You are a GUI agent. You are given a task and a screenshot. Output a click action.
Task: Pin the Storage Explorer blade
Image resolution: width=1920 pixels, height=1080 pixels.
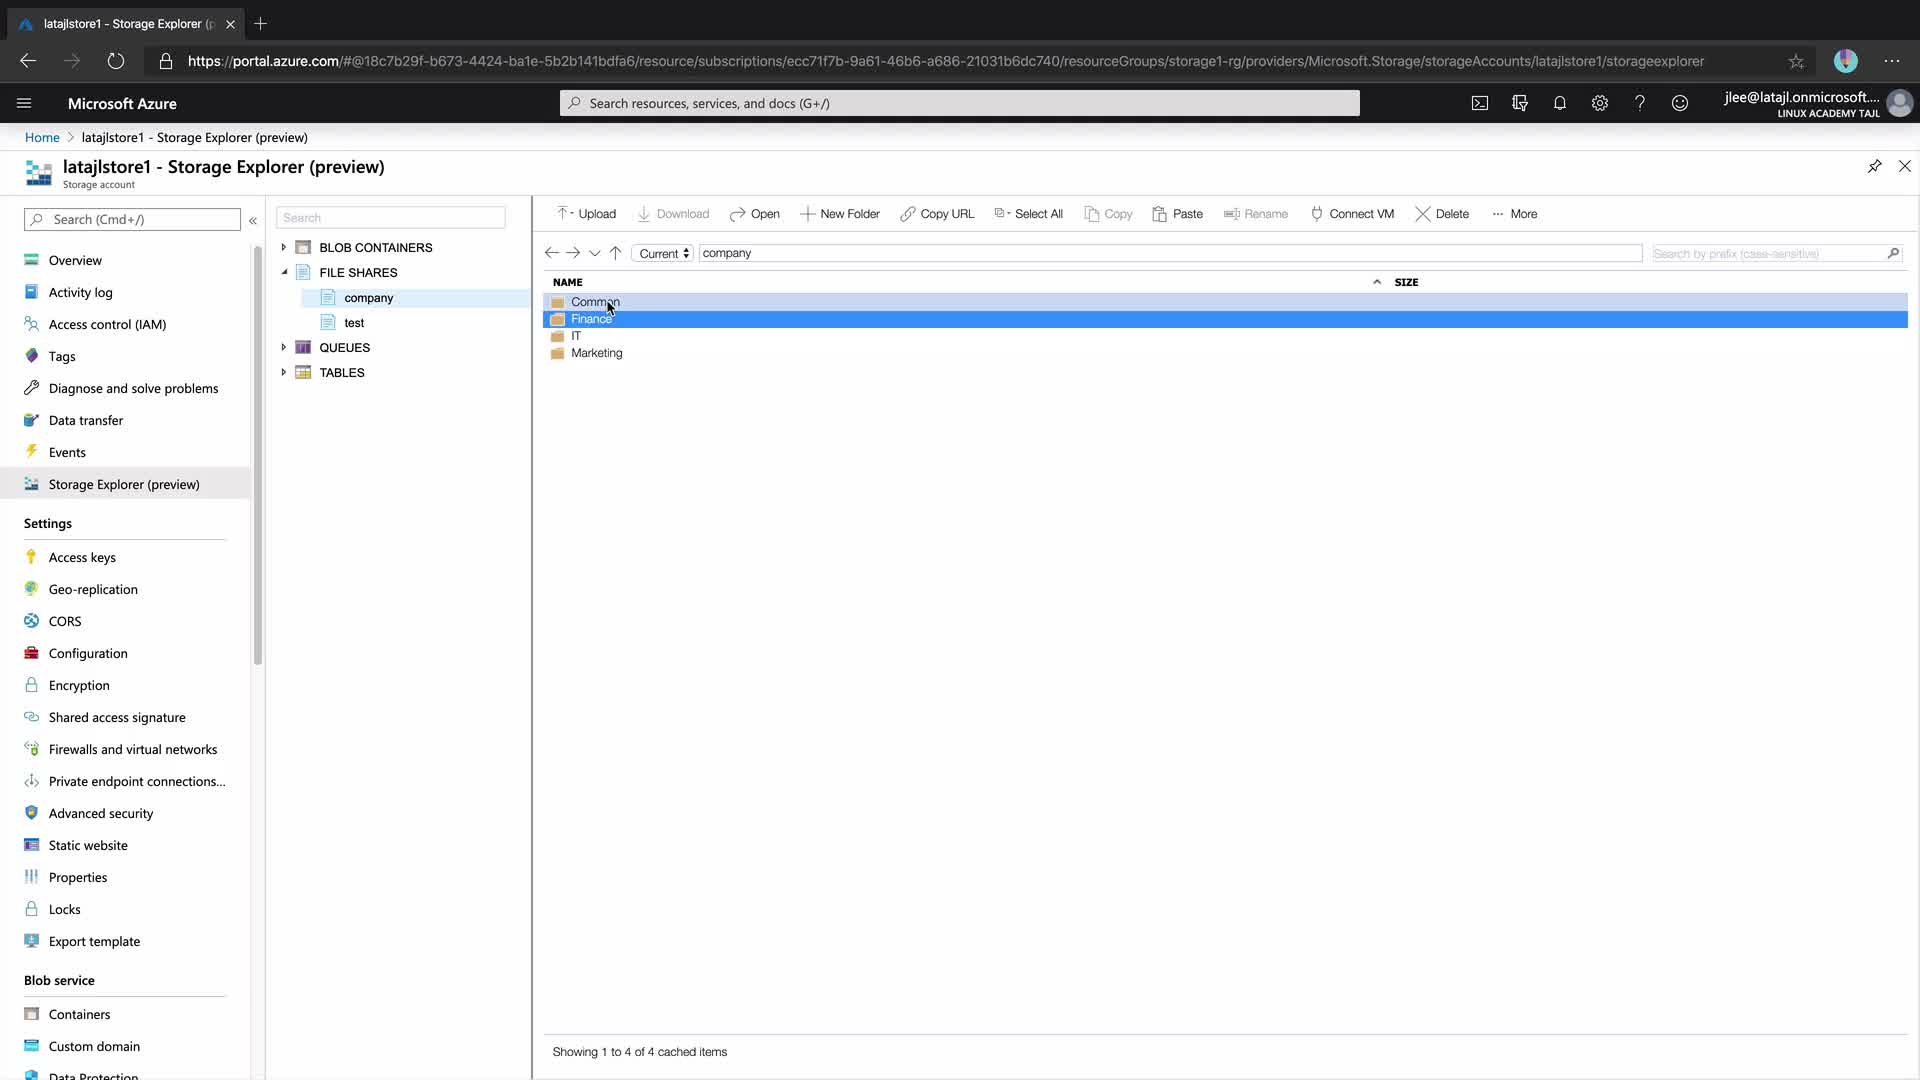point(1875,166)
